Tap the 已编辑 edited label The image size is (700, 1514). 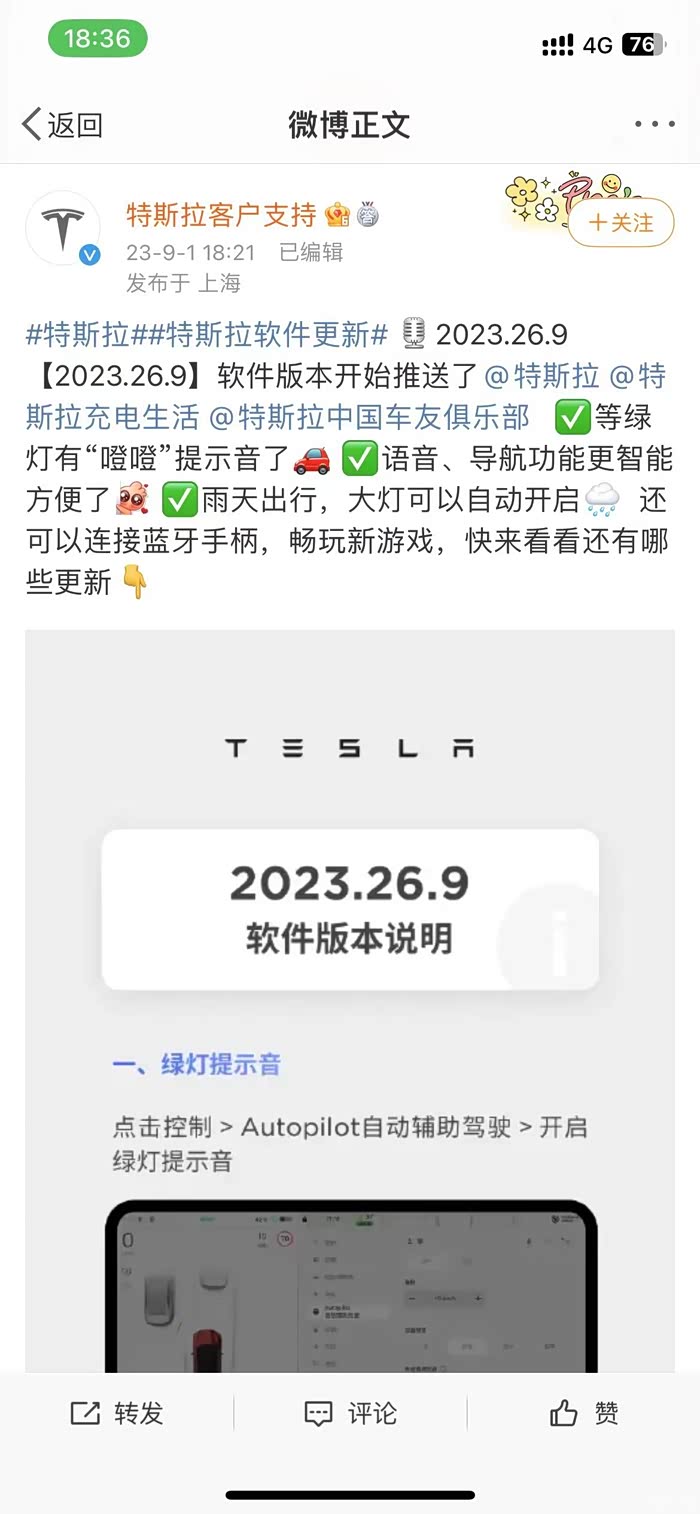311,252
